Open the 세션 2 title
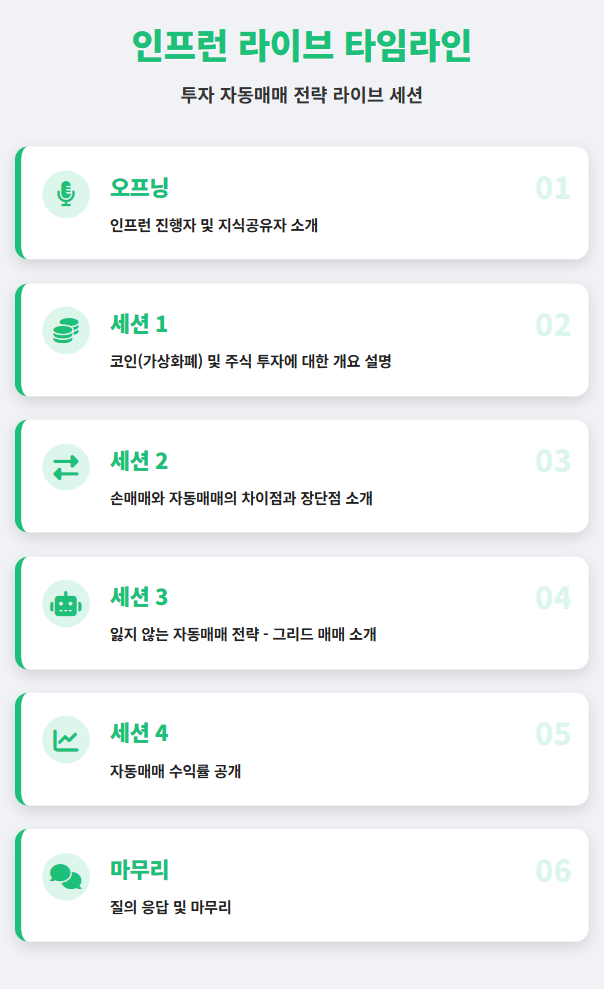 [x=139, y=461]
